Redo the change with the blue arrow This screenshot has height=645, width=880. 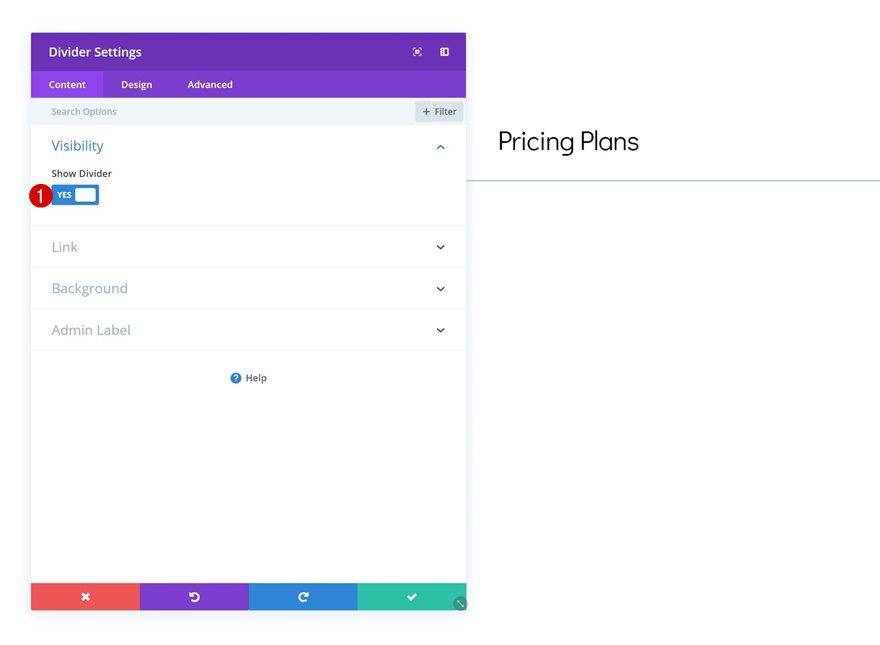(x=303, y=596)
